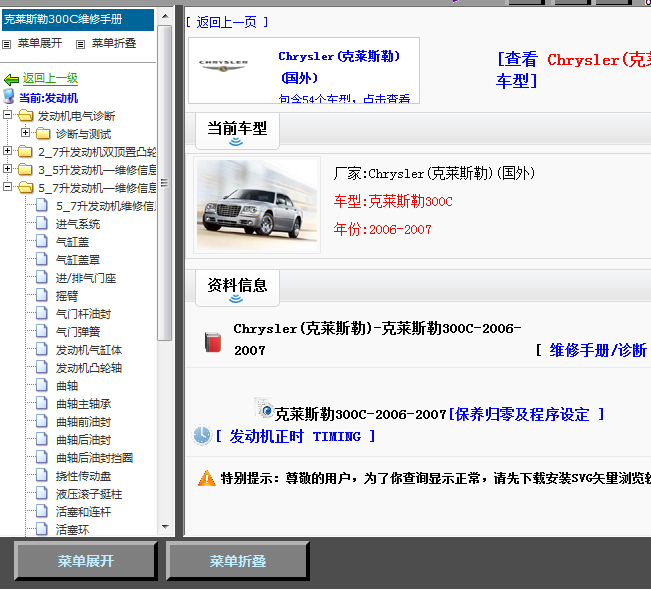Click the sidebar scrollbar up arrow

click(165, 17)
